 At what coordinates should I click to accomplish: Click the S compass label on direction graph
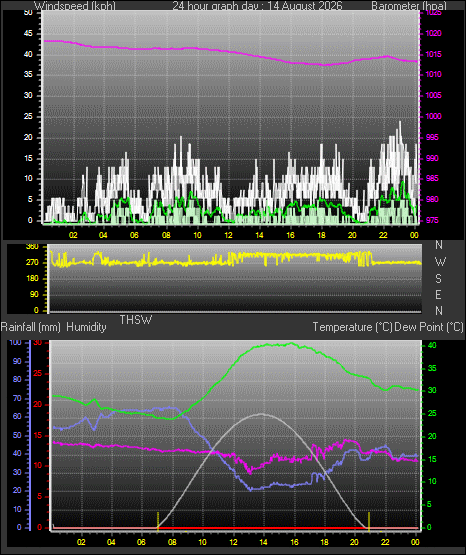point(439,279)
